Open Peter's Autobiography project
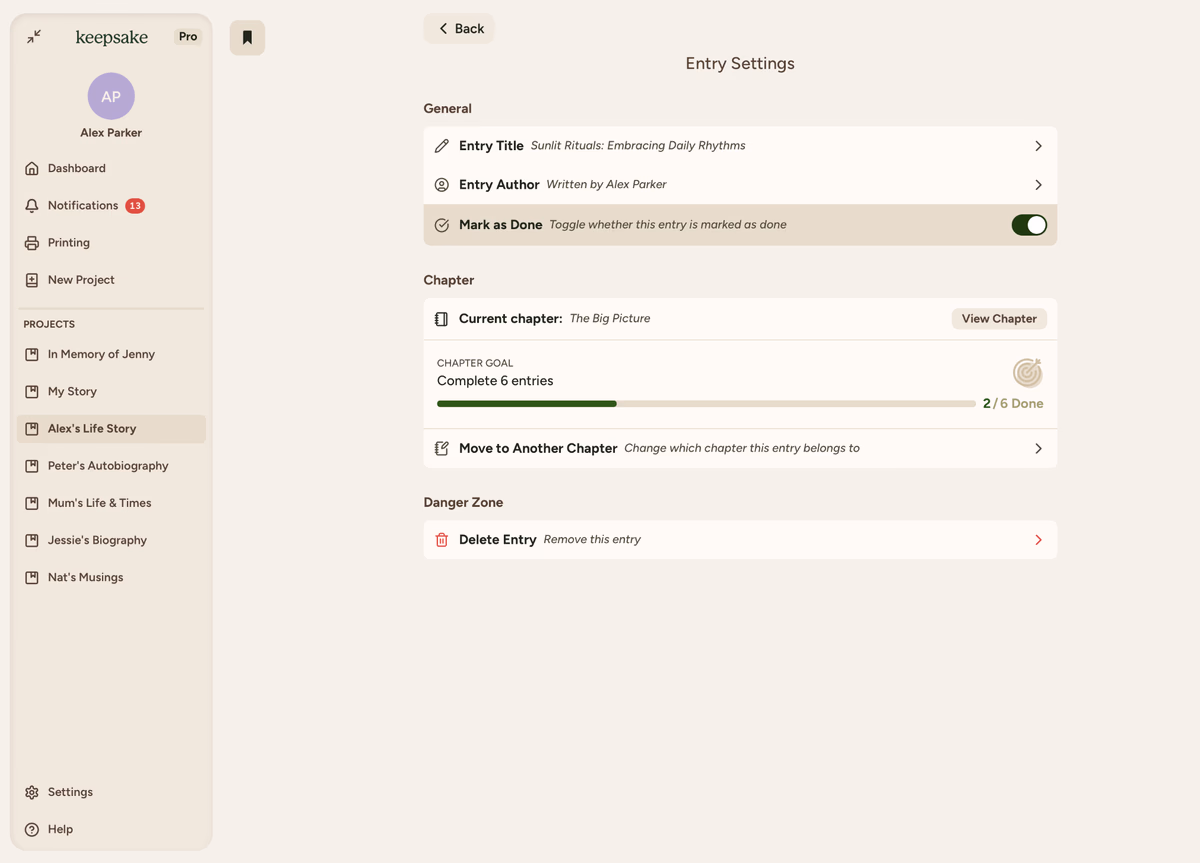 108,466
